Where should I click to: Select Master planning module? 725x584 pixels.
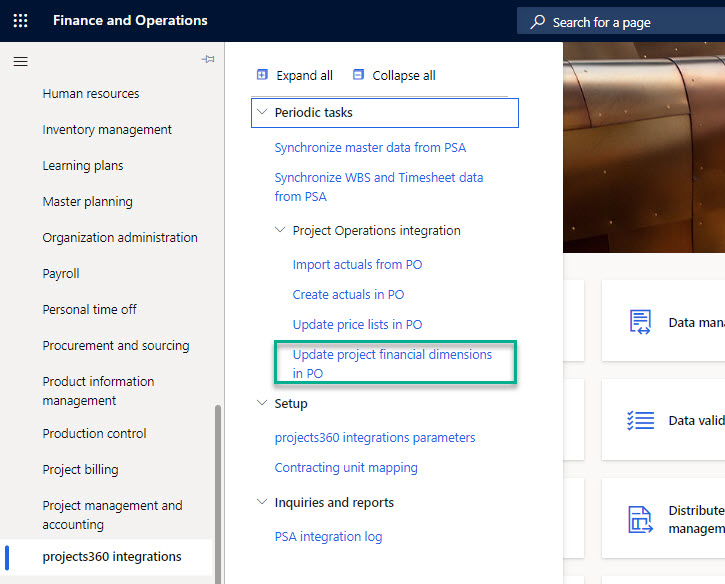coord(87,202)
